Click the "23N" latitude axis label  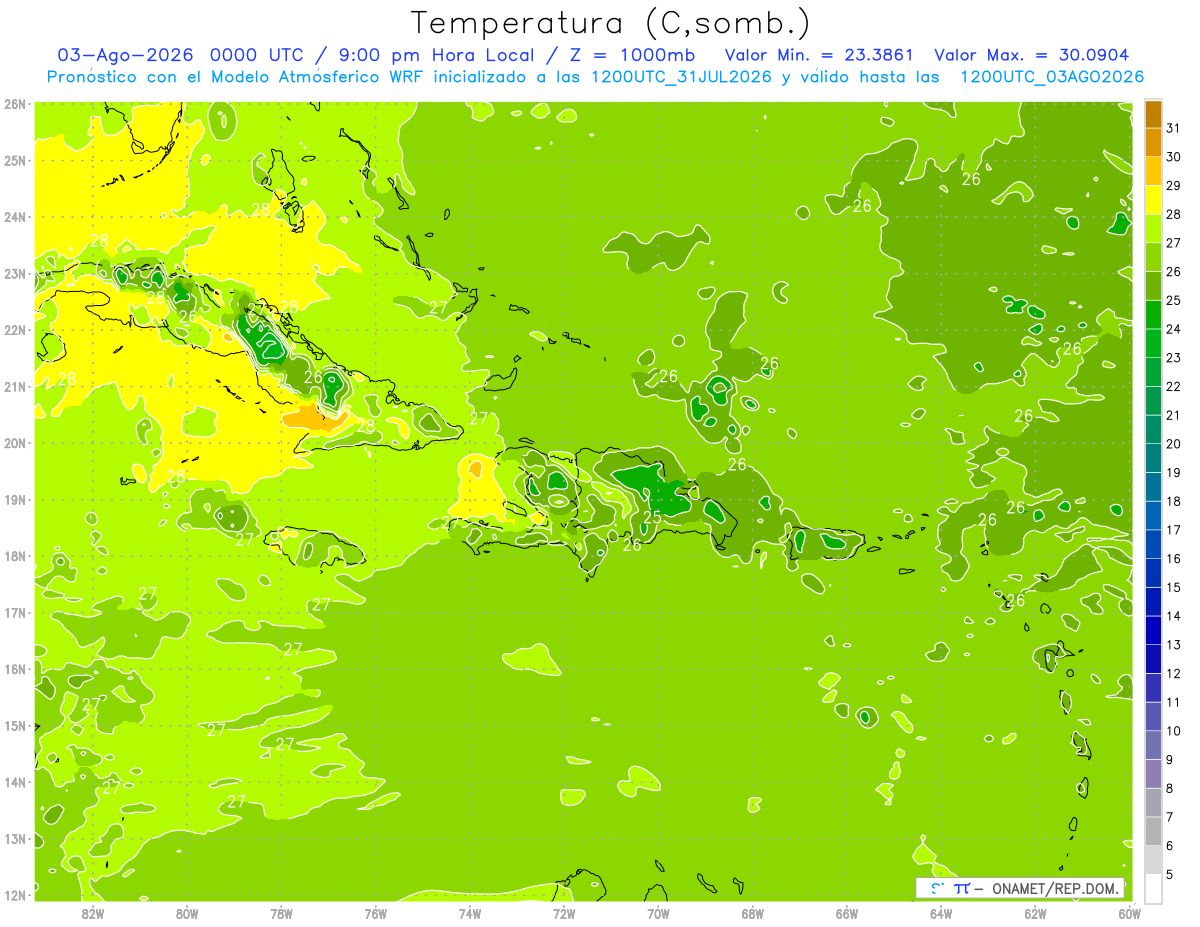click(x=15, y=273)
